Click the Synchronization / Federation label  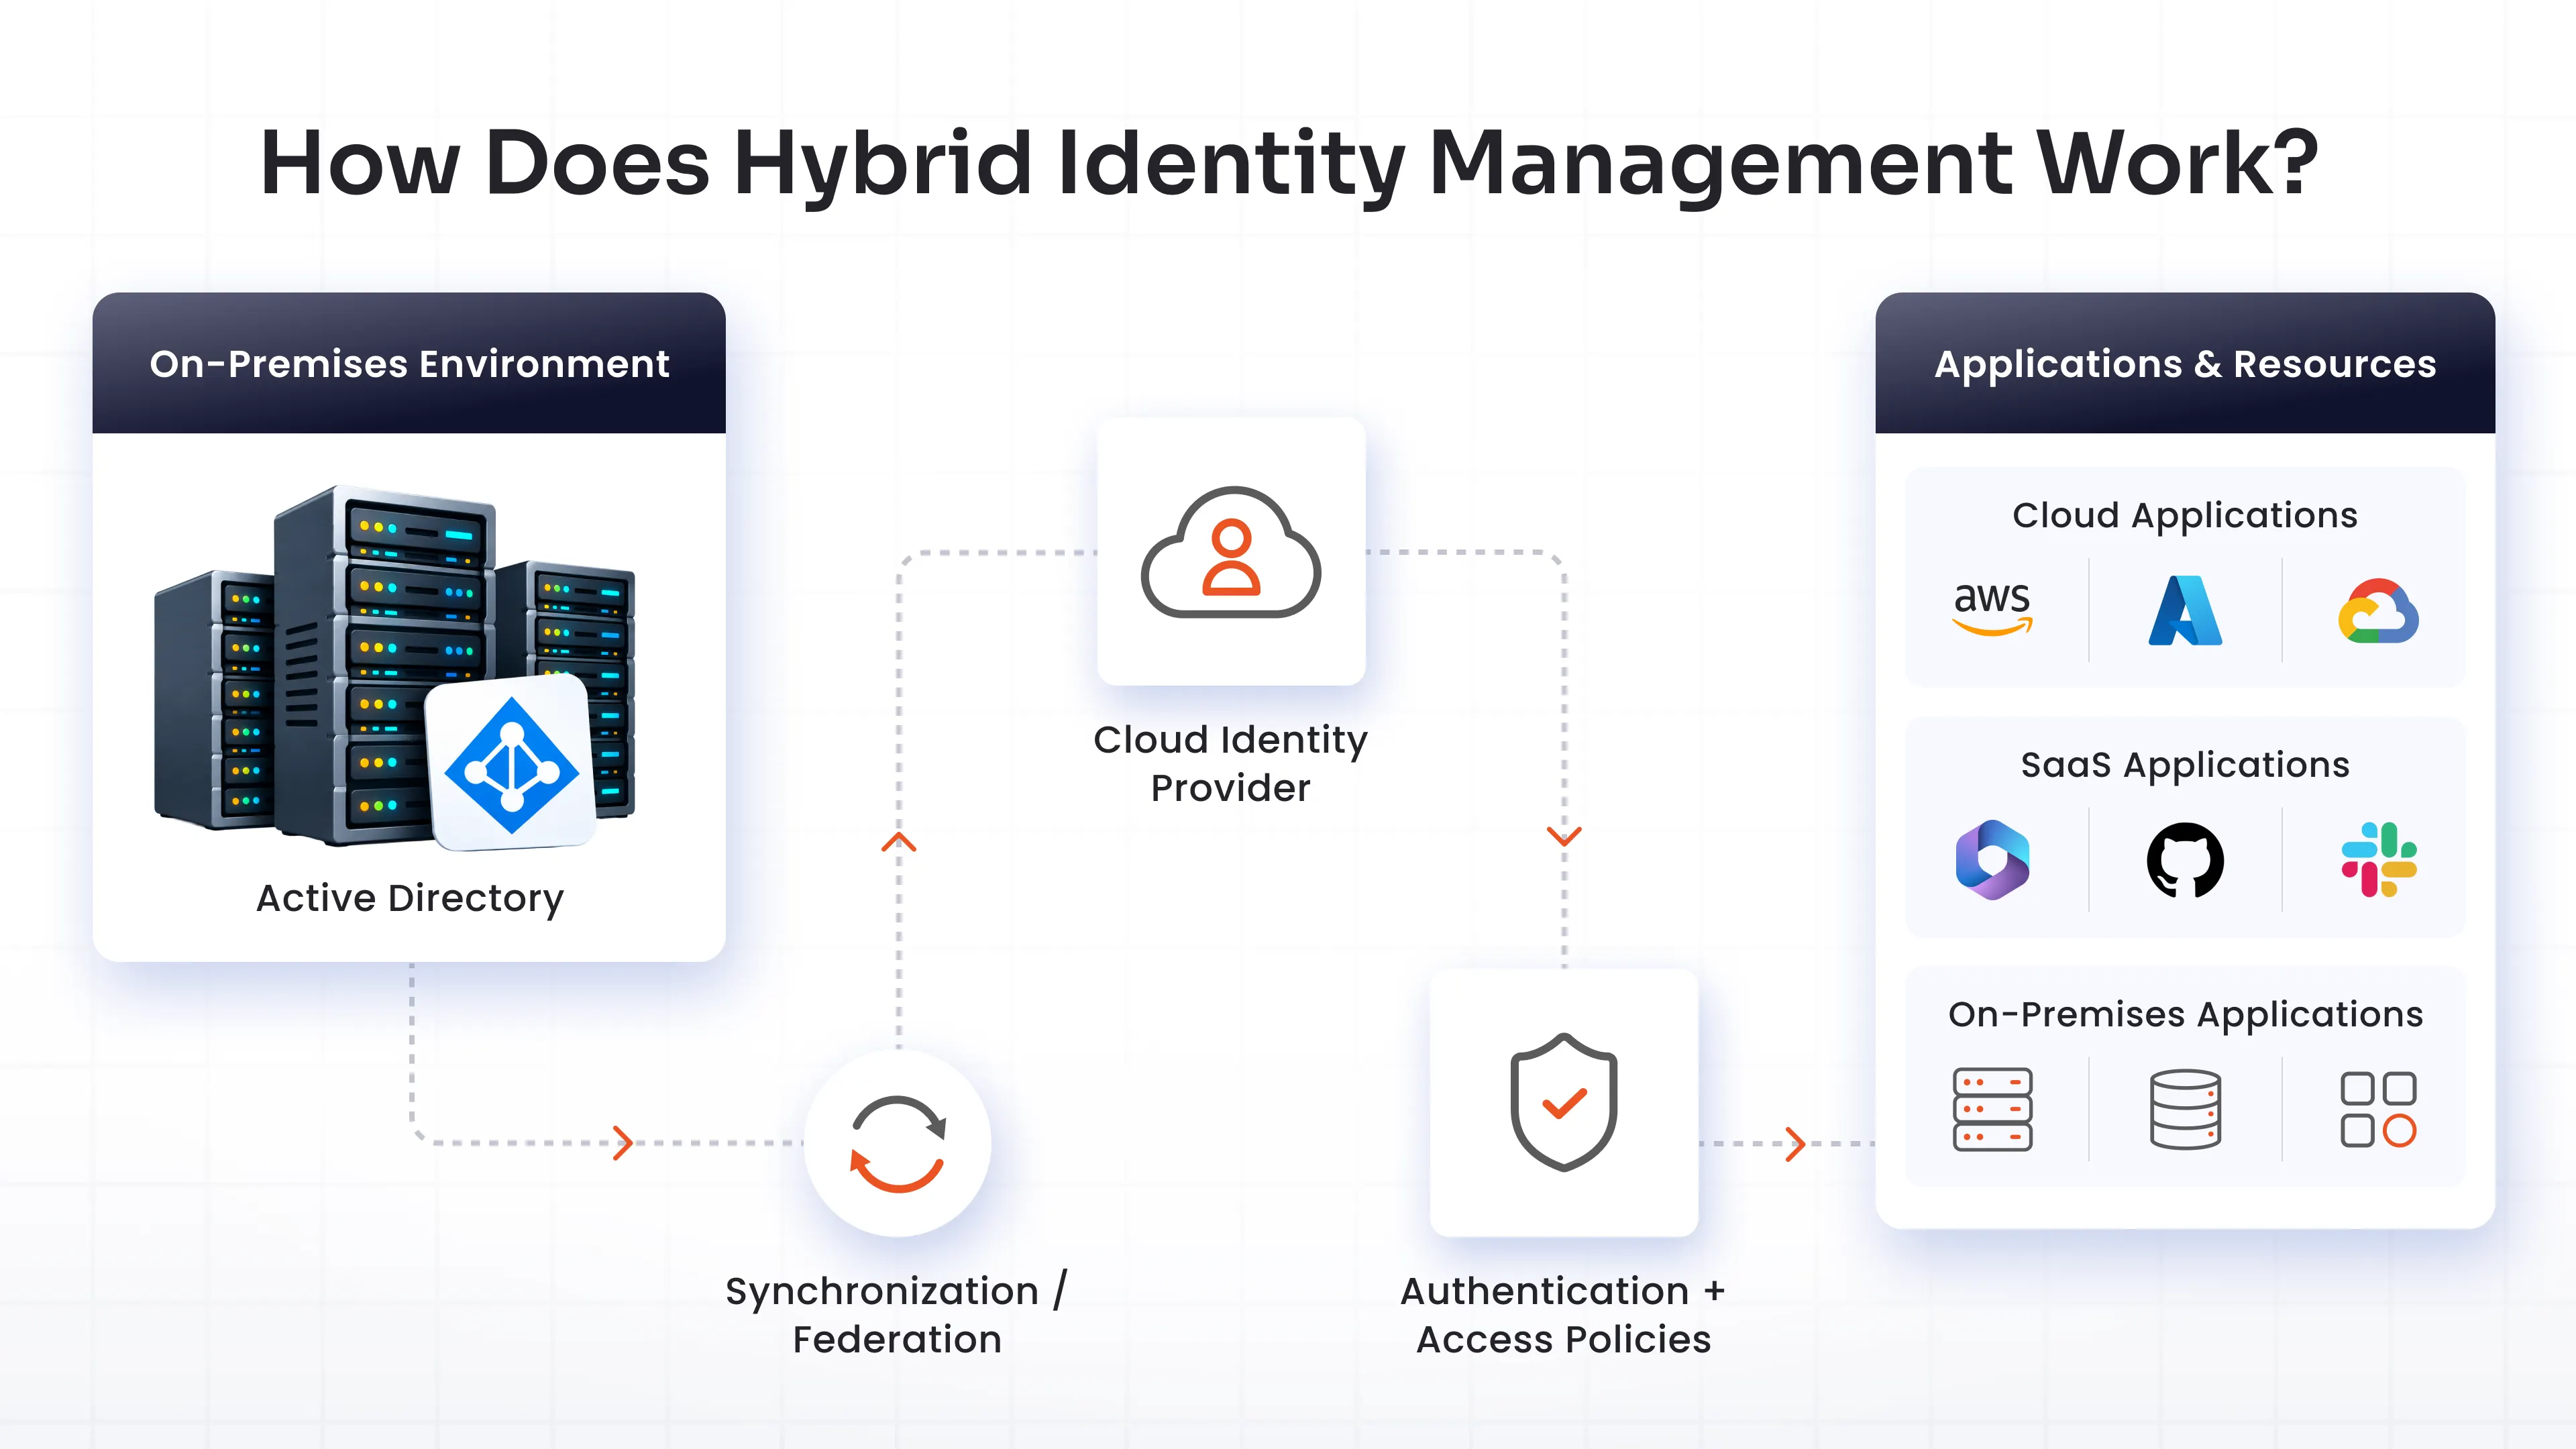897,1314
